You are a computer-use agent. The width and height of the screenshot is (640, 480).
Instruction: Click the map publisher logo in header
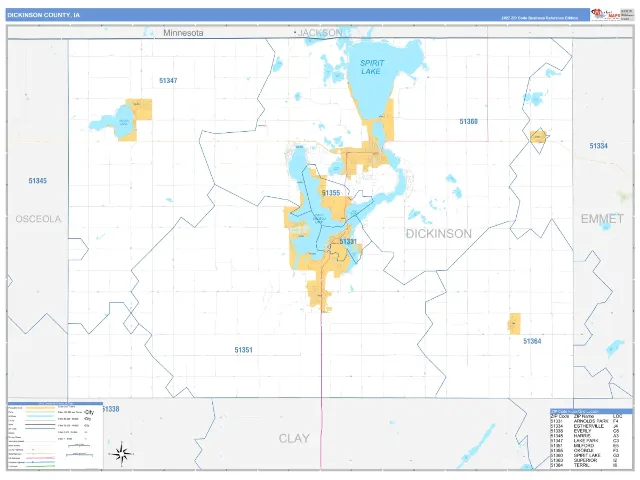605,14
